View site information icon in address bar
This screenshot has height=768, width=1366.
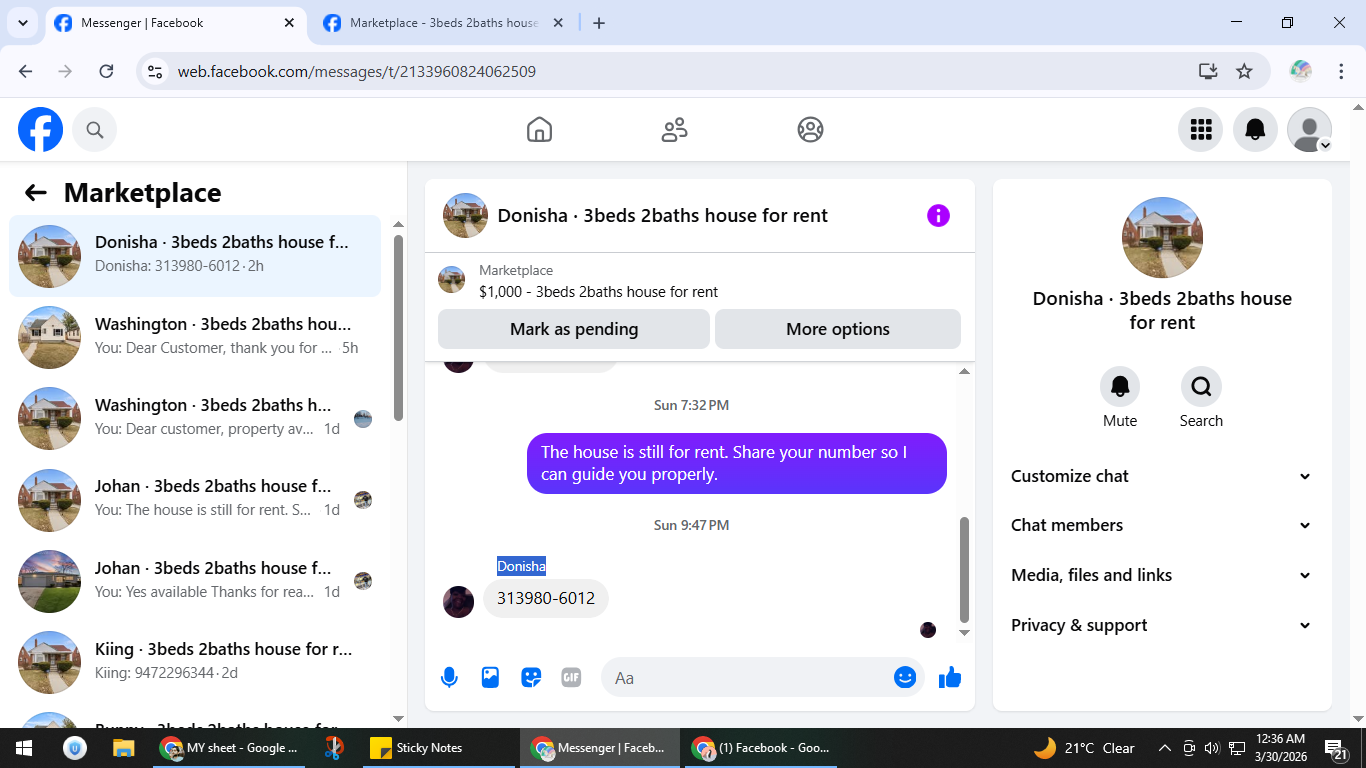coord(154,71)
